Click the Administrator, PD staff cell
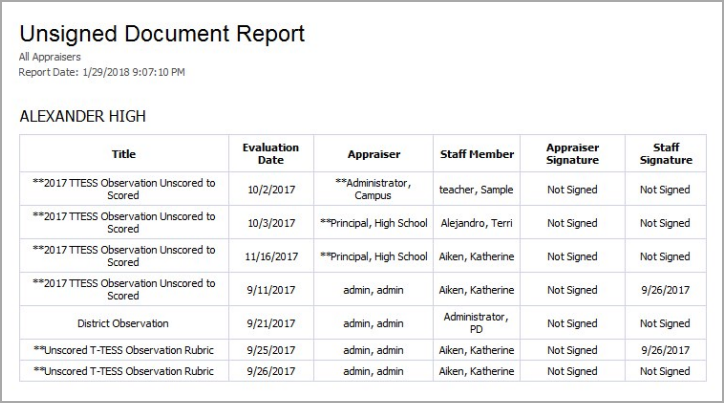This screenshot has height=403, width=724. 477,323
